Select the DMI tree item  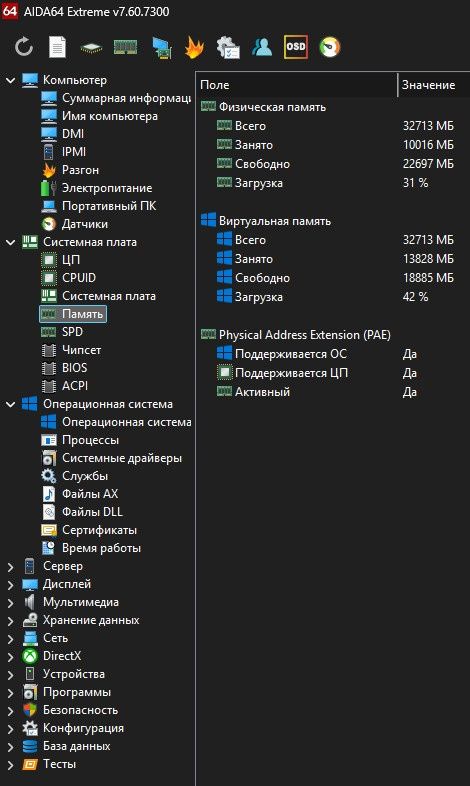[x=63, y=134]
